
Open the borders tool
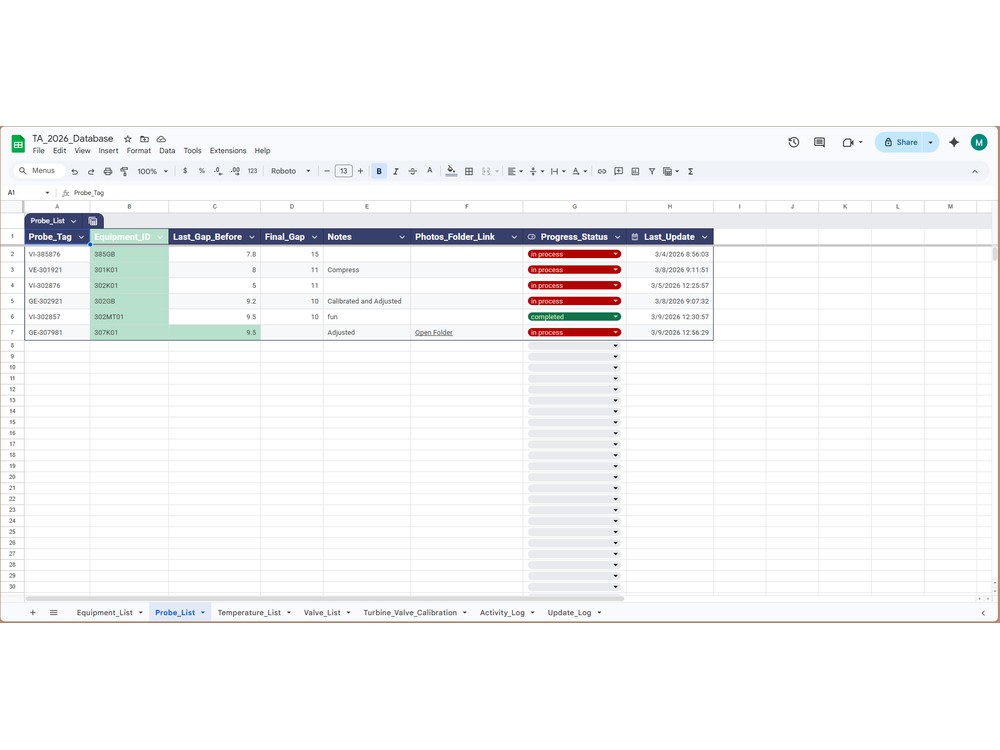pyautogui.click(x=469, y=171)
